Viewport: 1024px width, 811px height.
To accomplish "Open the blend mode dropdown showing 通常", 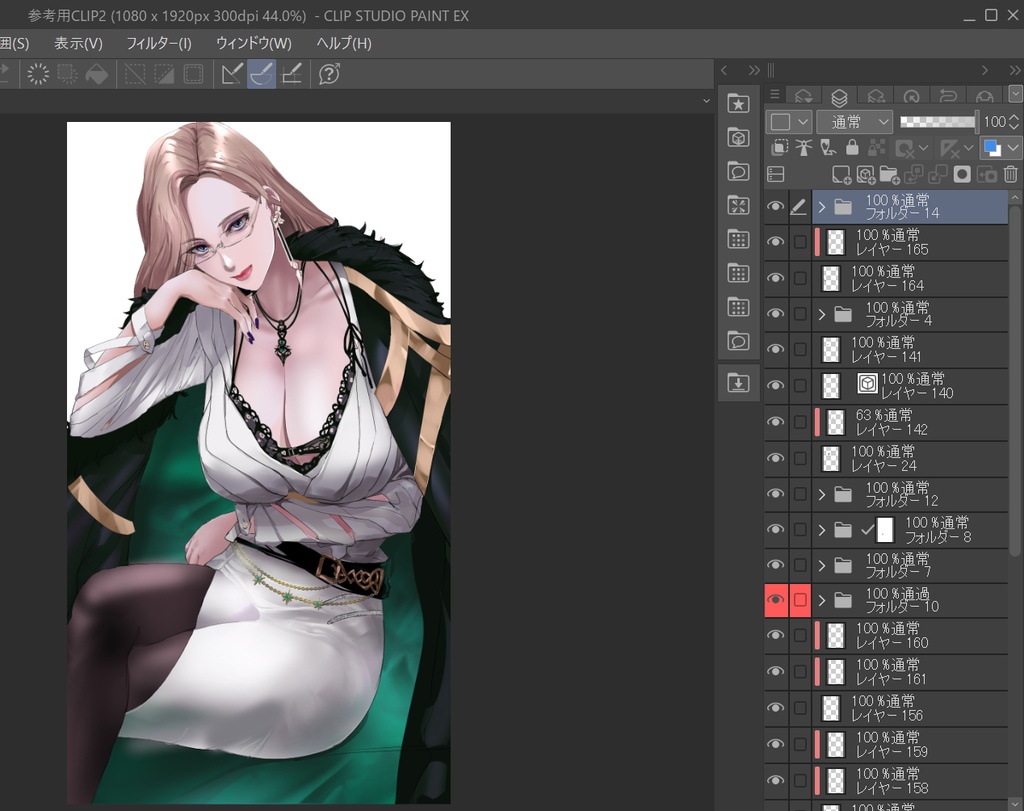I will pyautogui.click(x=855, y=121).
